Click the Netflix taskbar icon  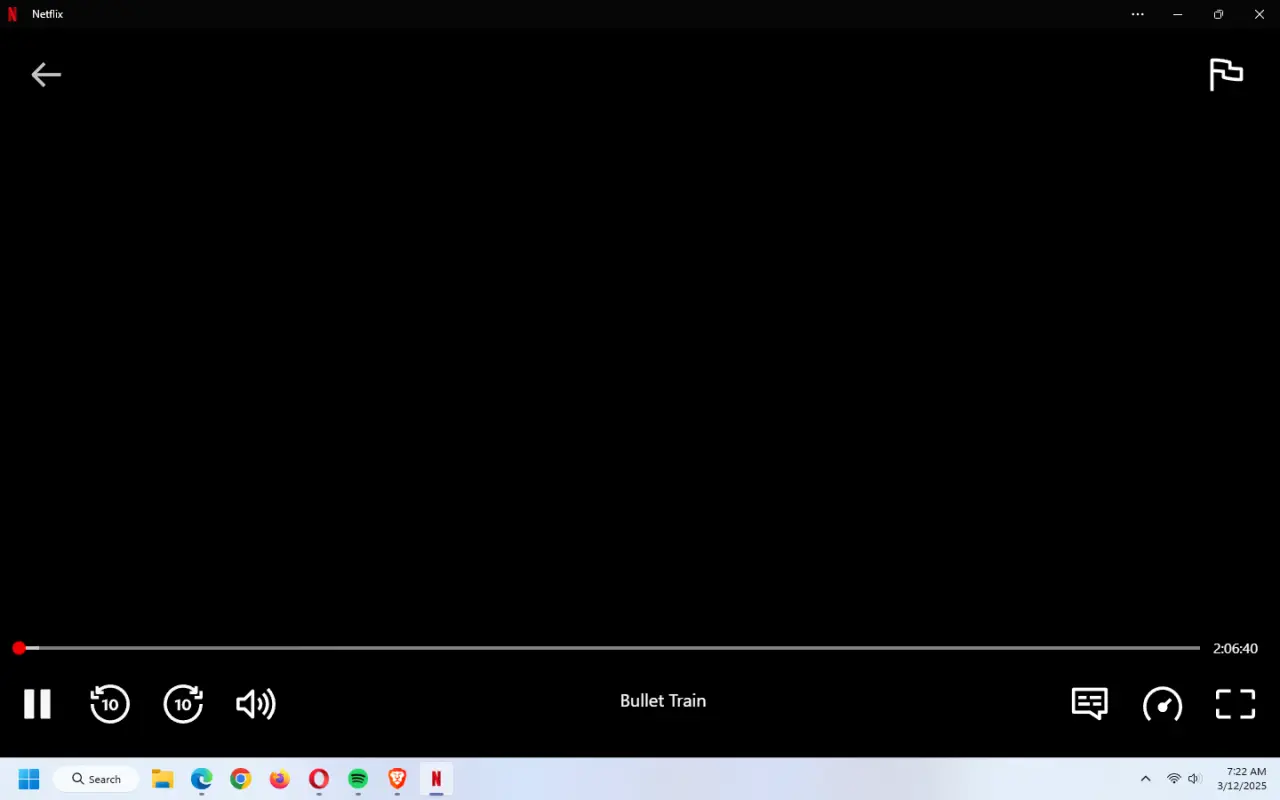pos(436,779)
